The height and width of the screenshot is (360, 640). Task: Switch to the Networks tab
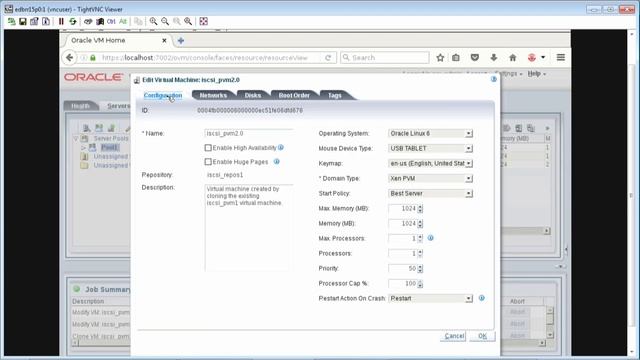(x=213, y=95)
